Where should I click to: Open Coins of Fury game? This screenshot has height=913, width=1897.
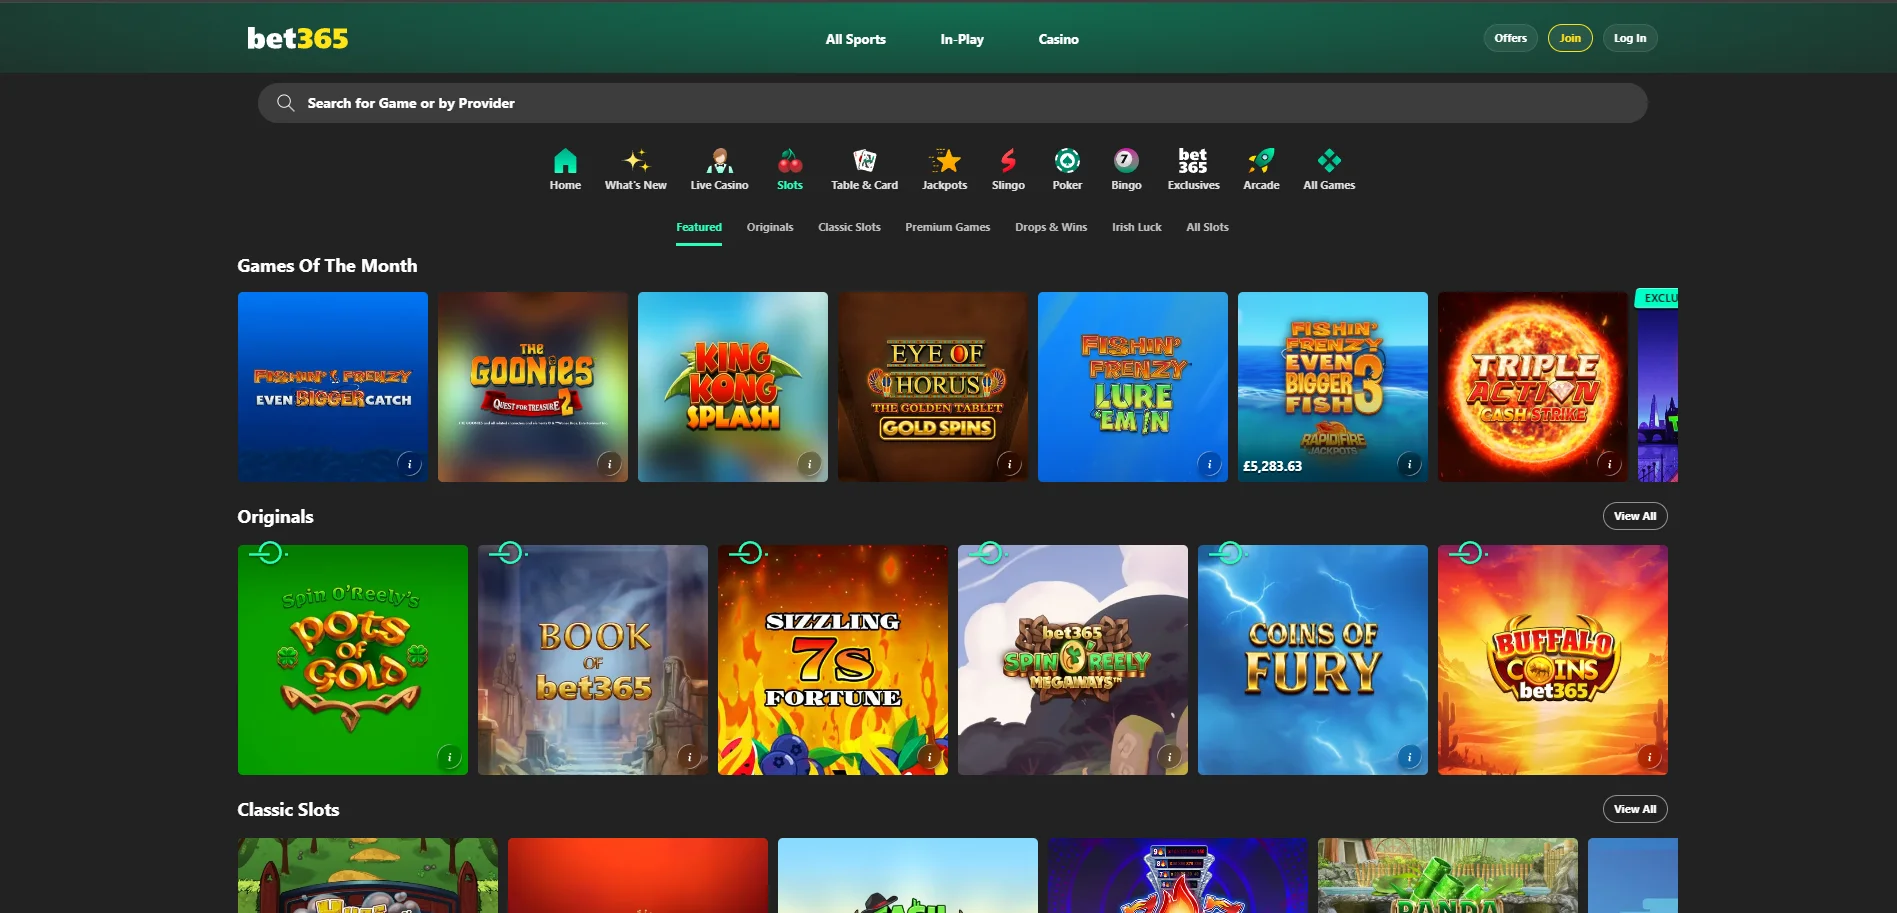1313,660
